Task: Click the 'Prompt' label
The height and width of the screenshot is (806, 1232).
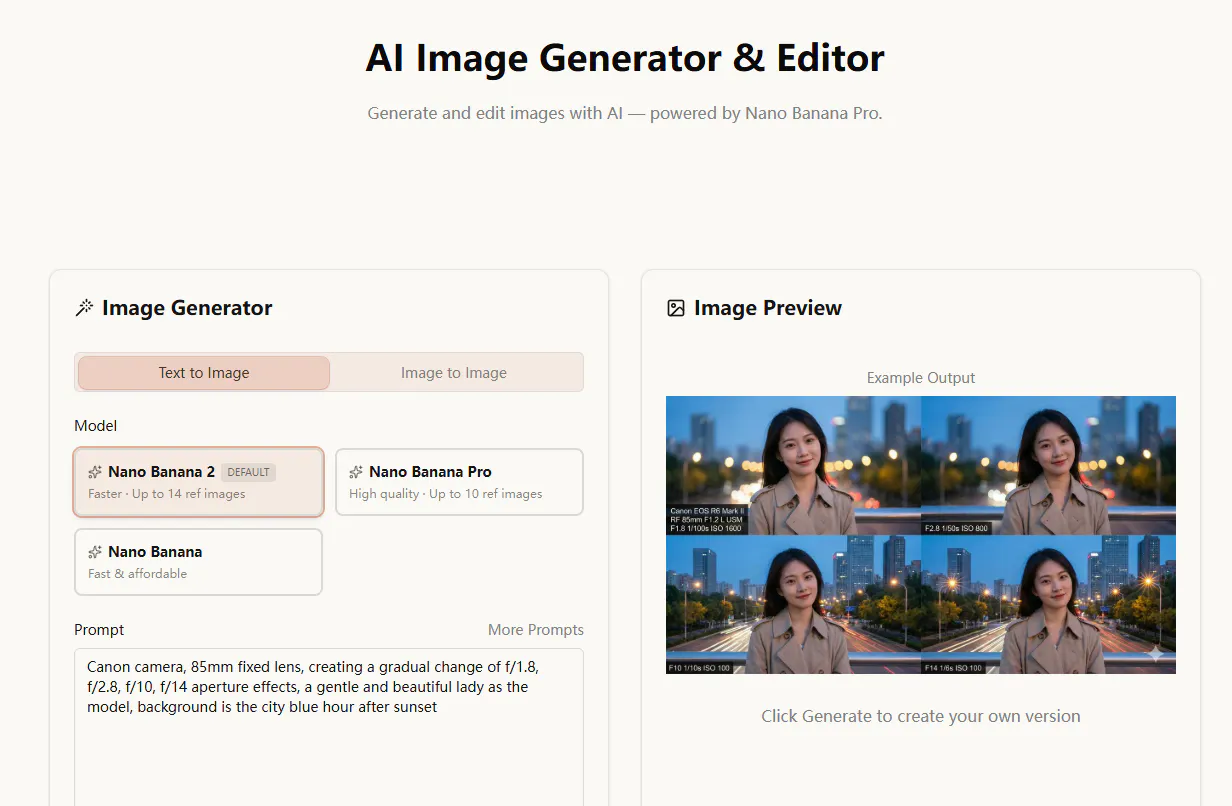Action: coord(99,630)
